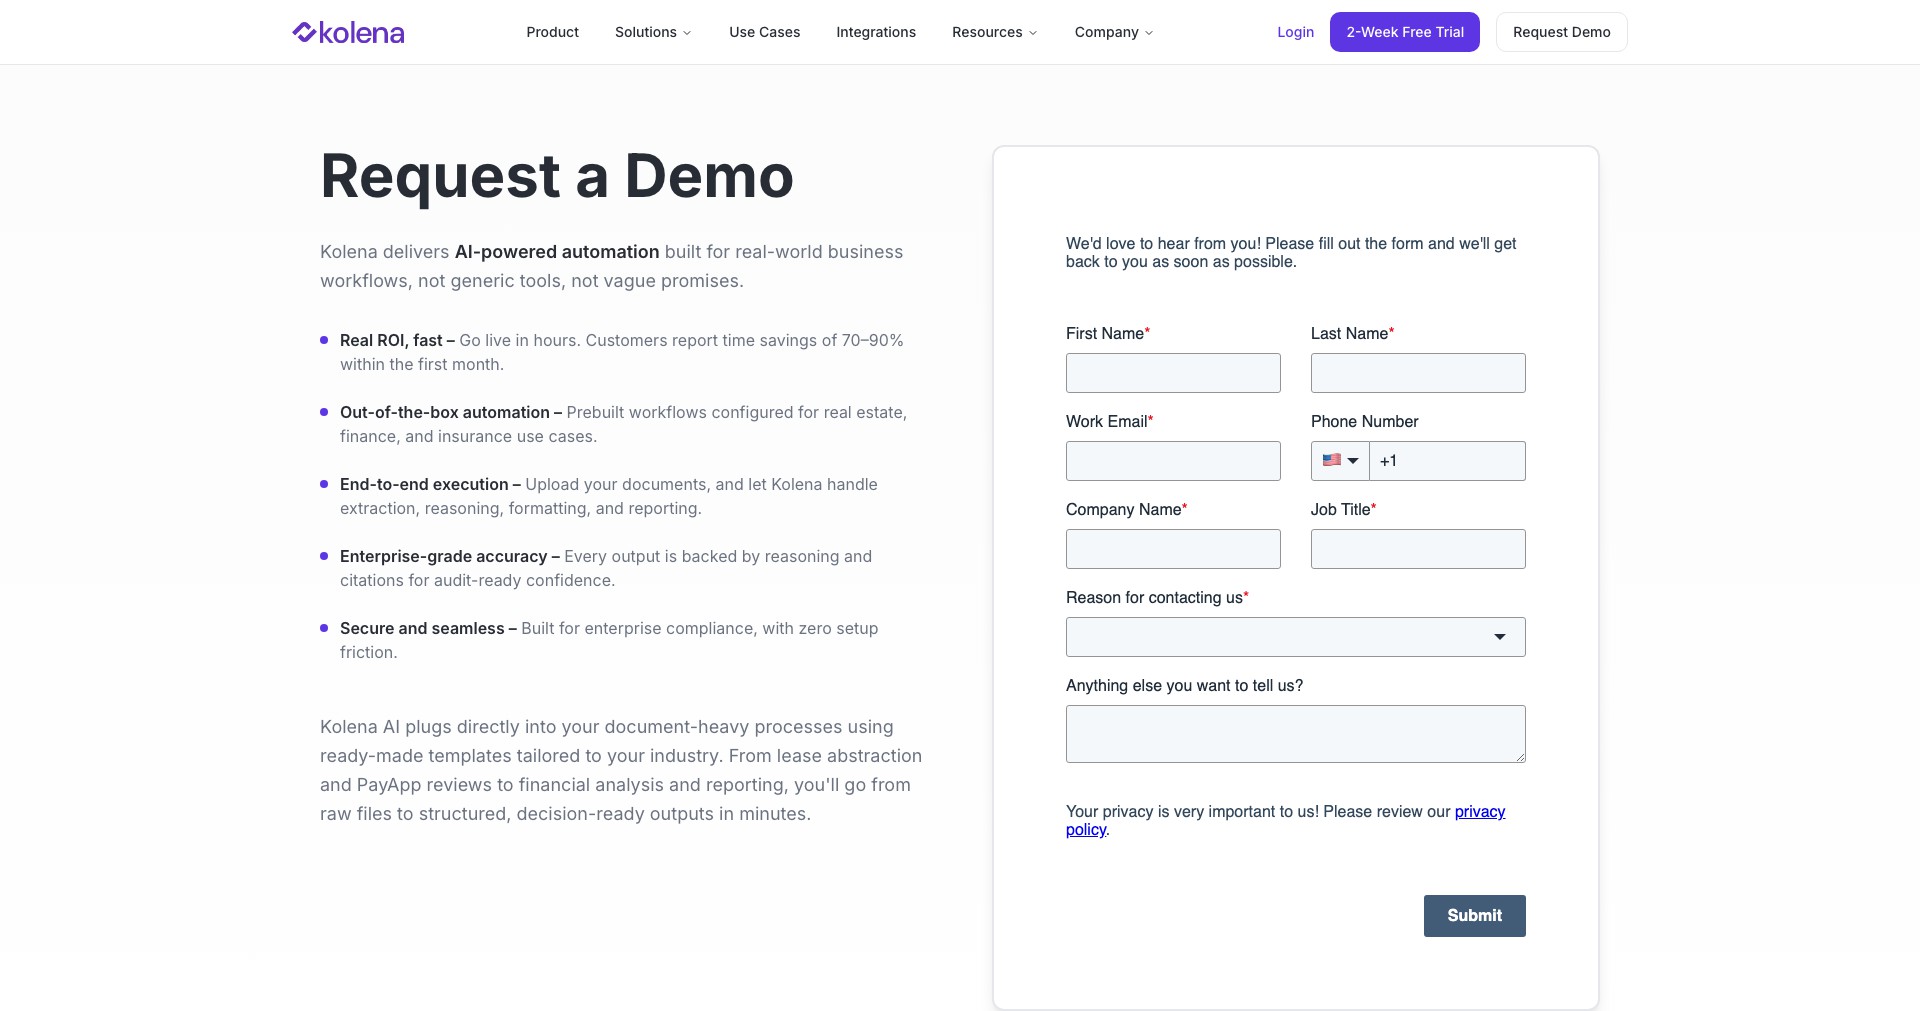The width and height of the screenshot is (1920, 1011).
Task: Focus the Job Title field
Action: [x=1418, y=549]
